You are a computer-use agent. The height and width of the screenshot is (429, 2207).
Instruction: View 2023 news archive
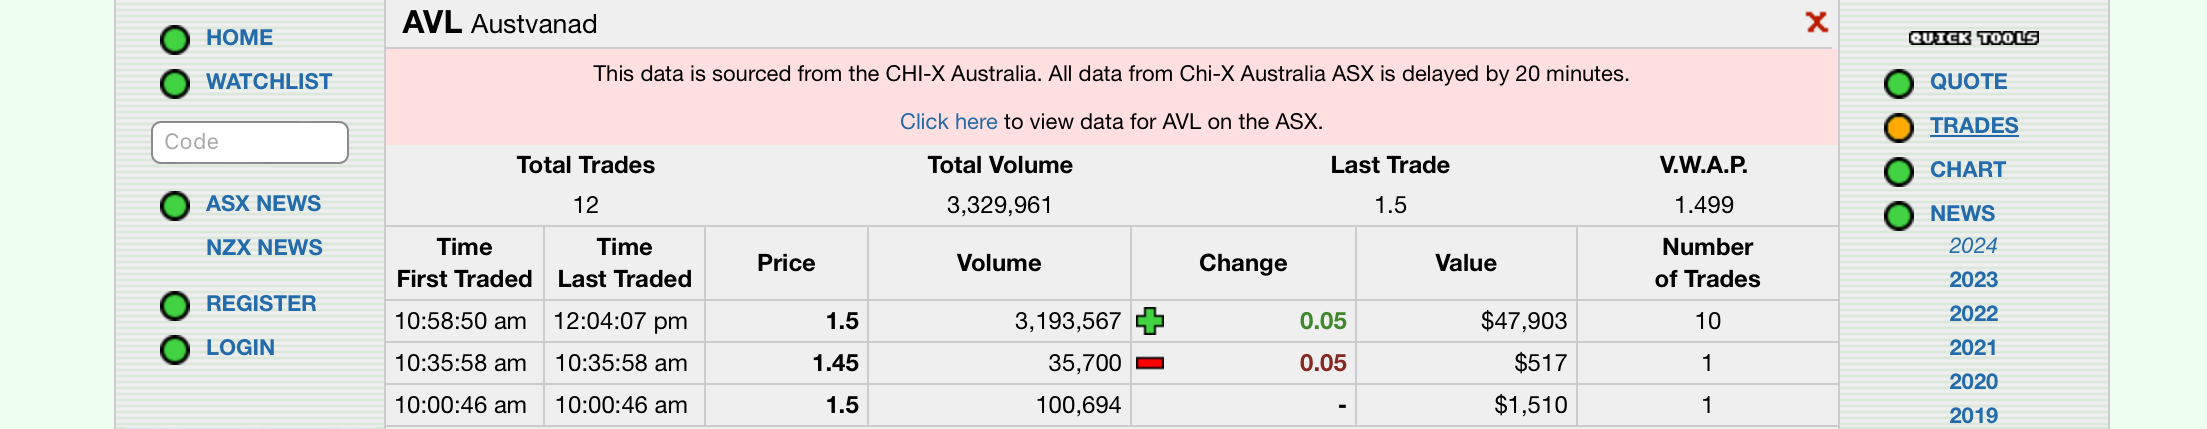click(1973, 280)
